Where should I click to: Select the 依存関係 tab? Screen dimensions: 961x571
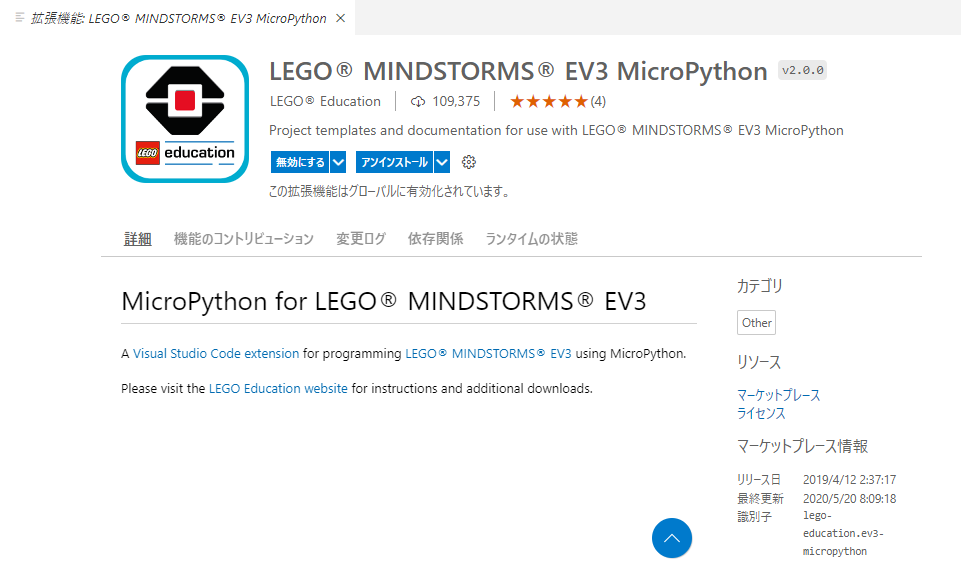pos(435,239)
